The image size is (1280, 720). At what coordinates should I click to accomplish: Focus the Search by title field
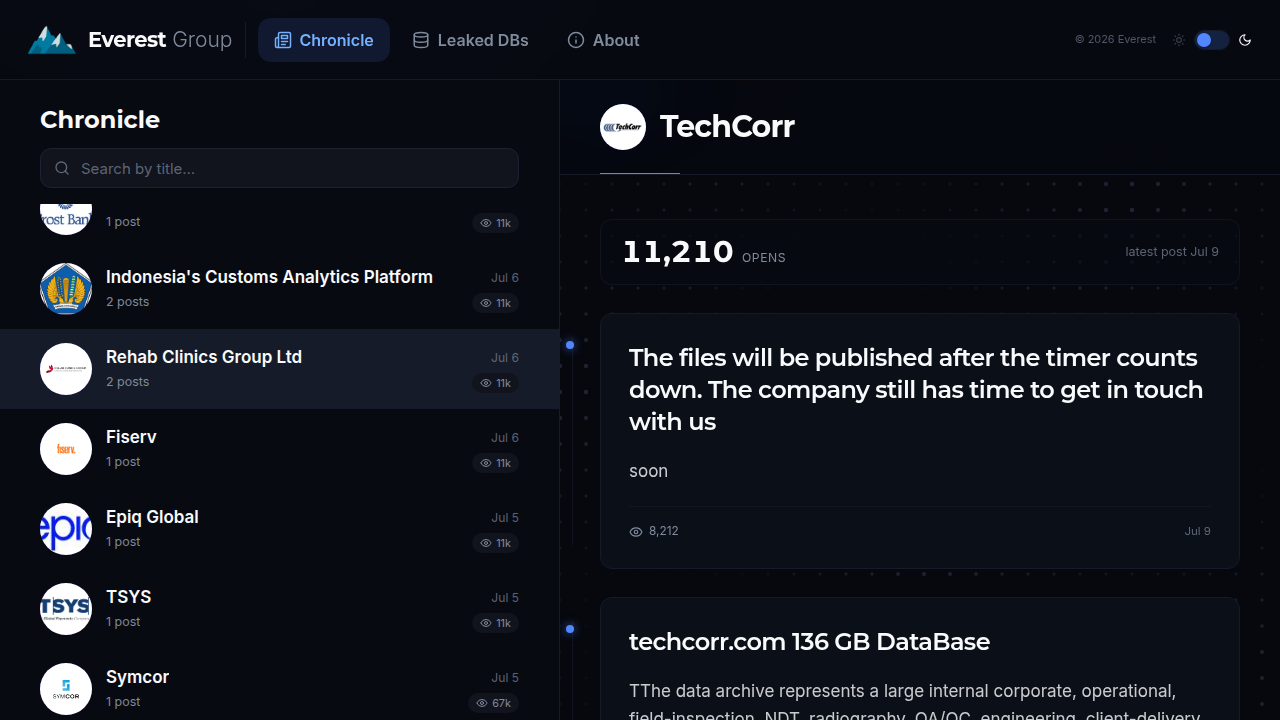tap(279, 168)
